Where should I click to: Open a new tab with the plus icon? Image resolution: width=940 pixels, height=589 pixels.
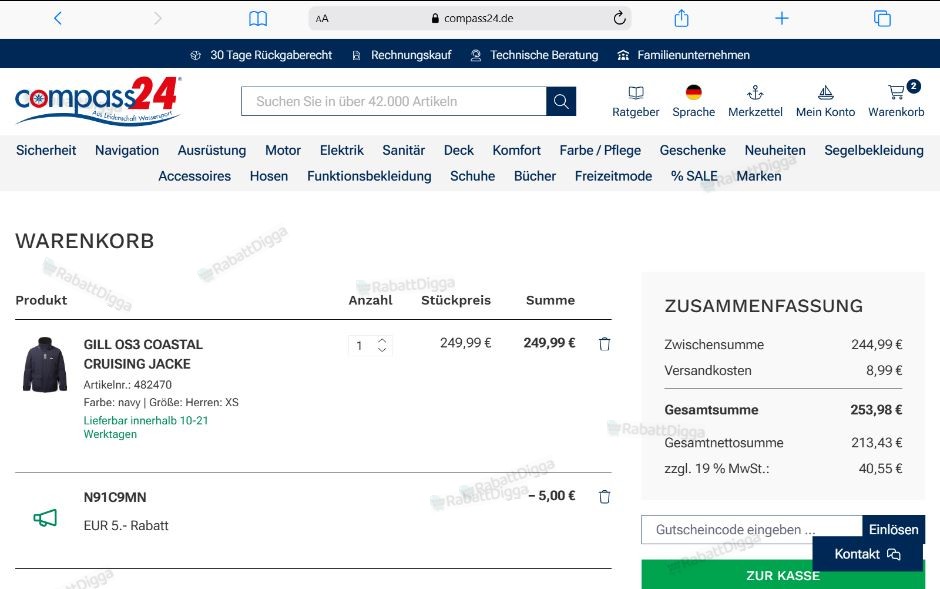pyautogui.click(x=782, y=19)
